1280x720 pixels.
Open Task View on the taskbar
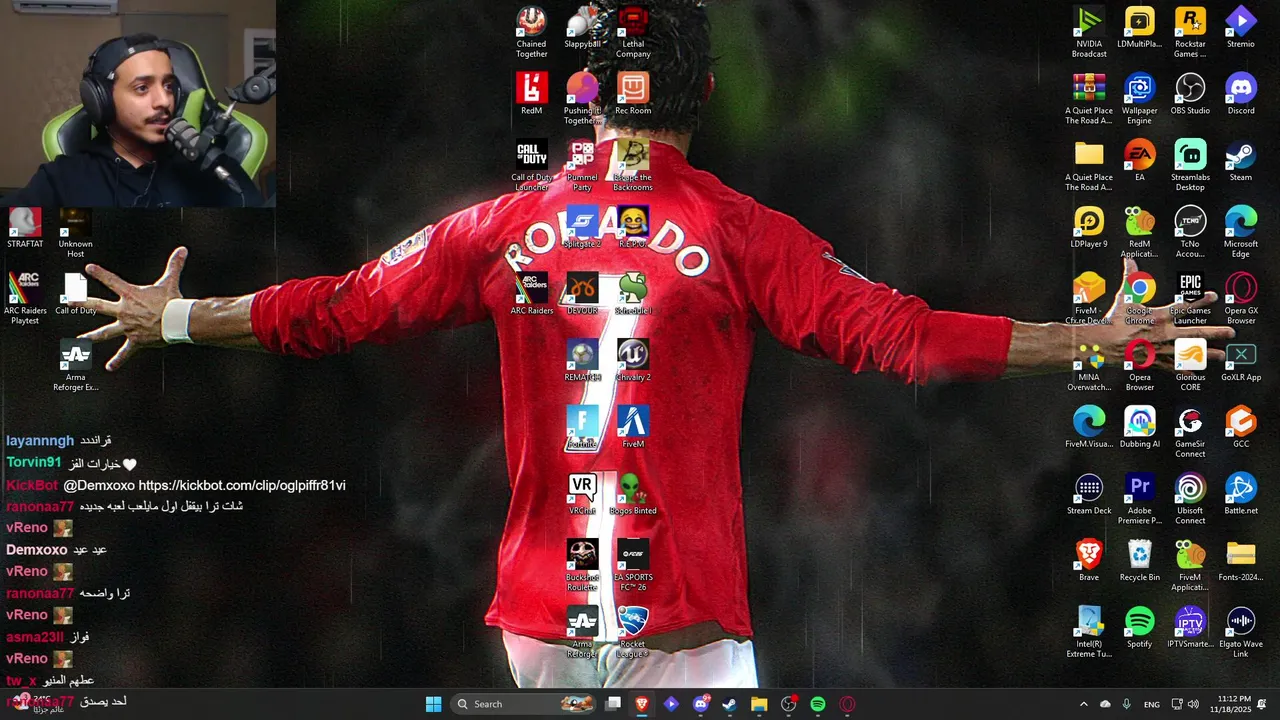coord(613,704)
